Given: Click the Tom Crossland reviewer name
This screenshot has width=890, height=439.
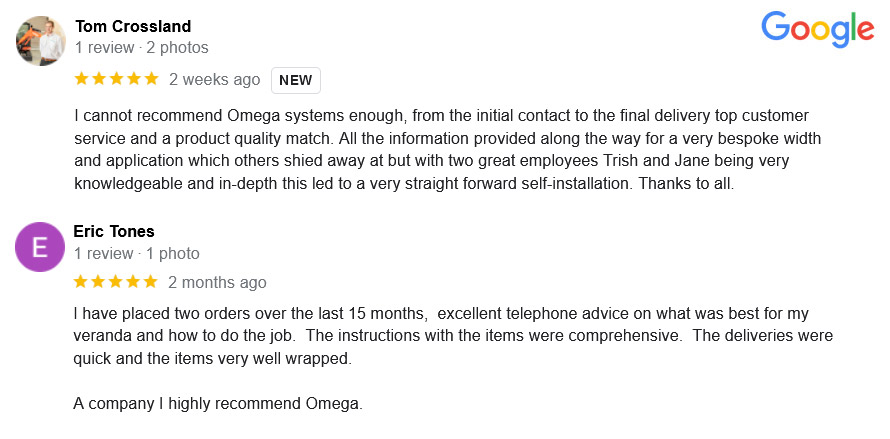Looking at the screenshot, I should (133, 26).
